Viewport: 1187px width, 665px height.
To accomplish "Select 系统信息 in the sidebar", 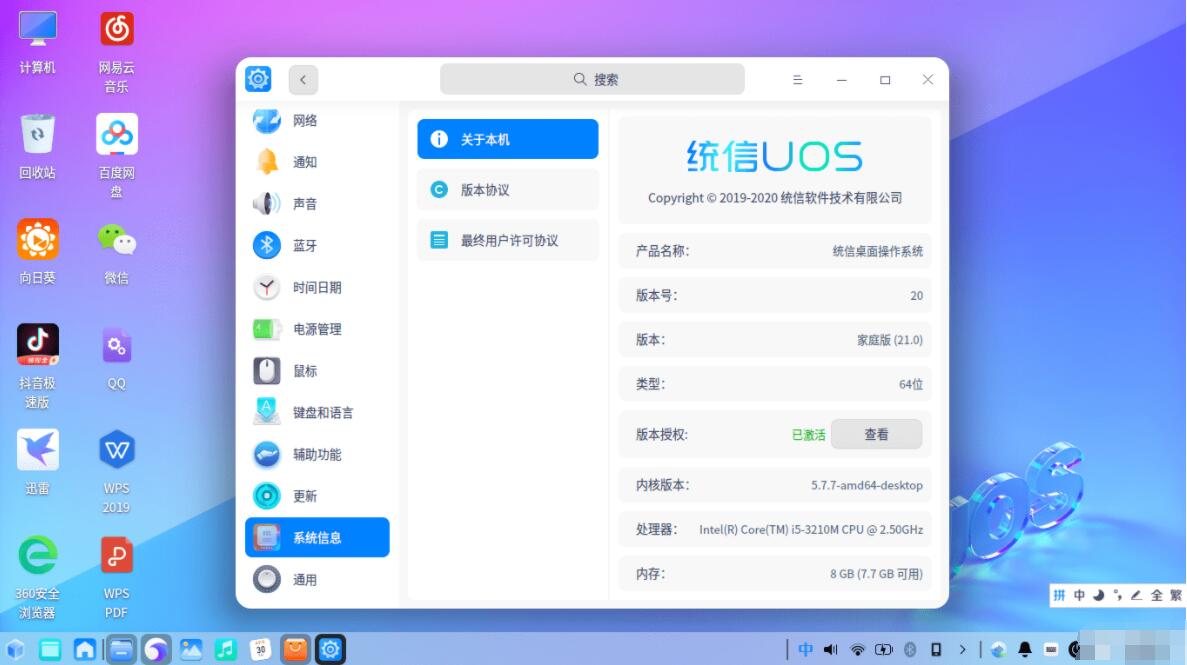I will 317,538.
